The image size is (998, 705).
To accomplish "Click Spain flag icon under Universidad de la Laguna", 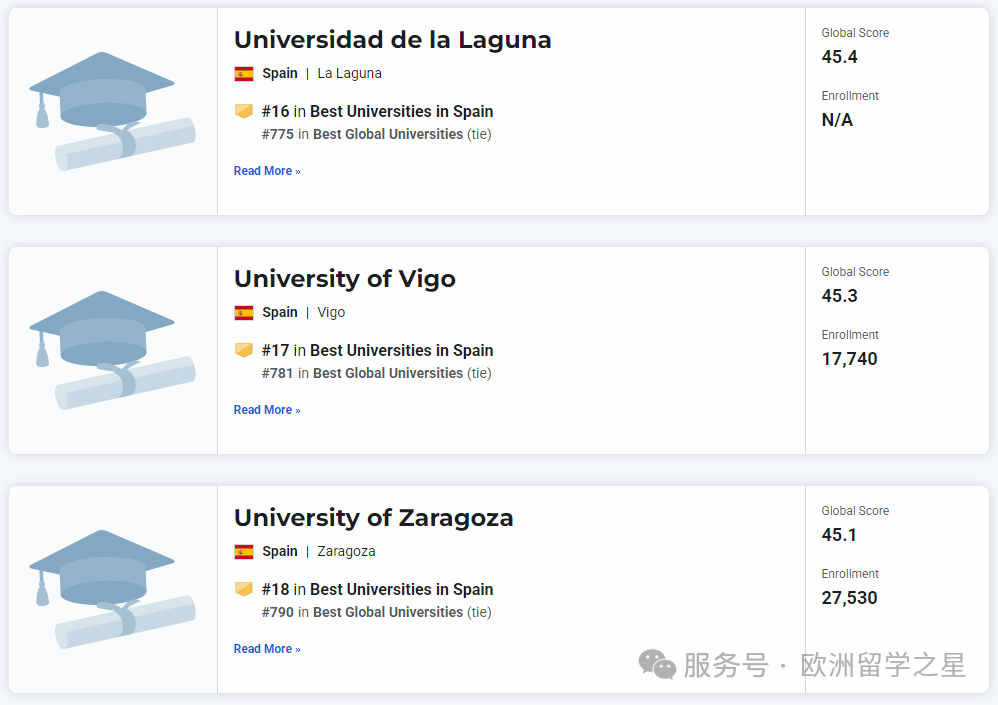I will click(244, 73).
